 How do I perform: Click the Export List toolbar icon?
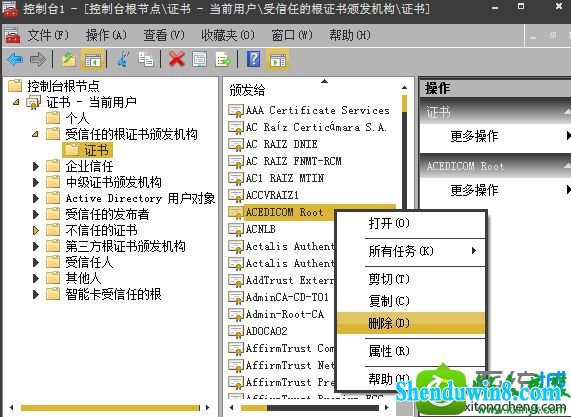point(223,59)
